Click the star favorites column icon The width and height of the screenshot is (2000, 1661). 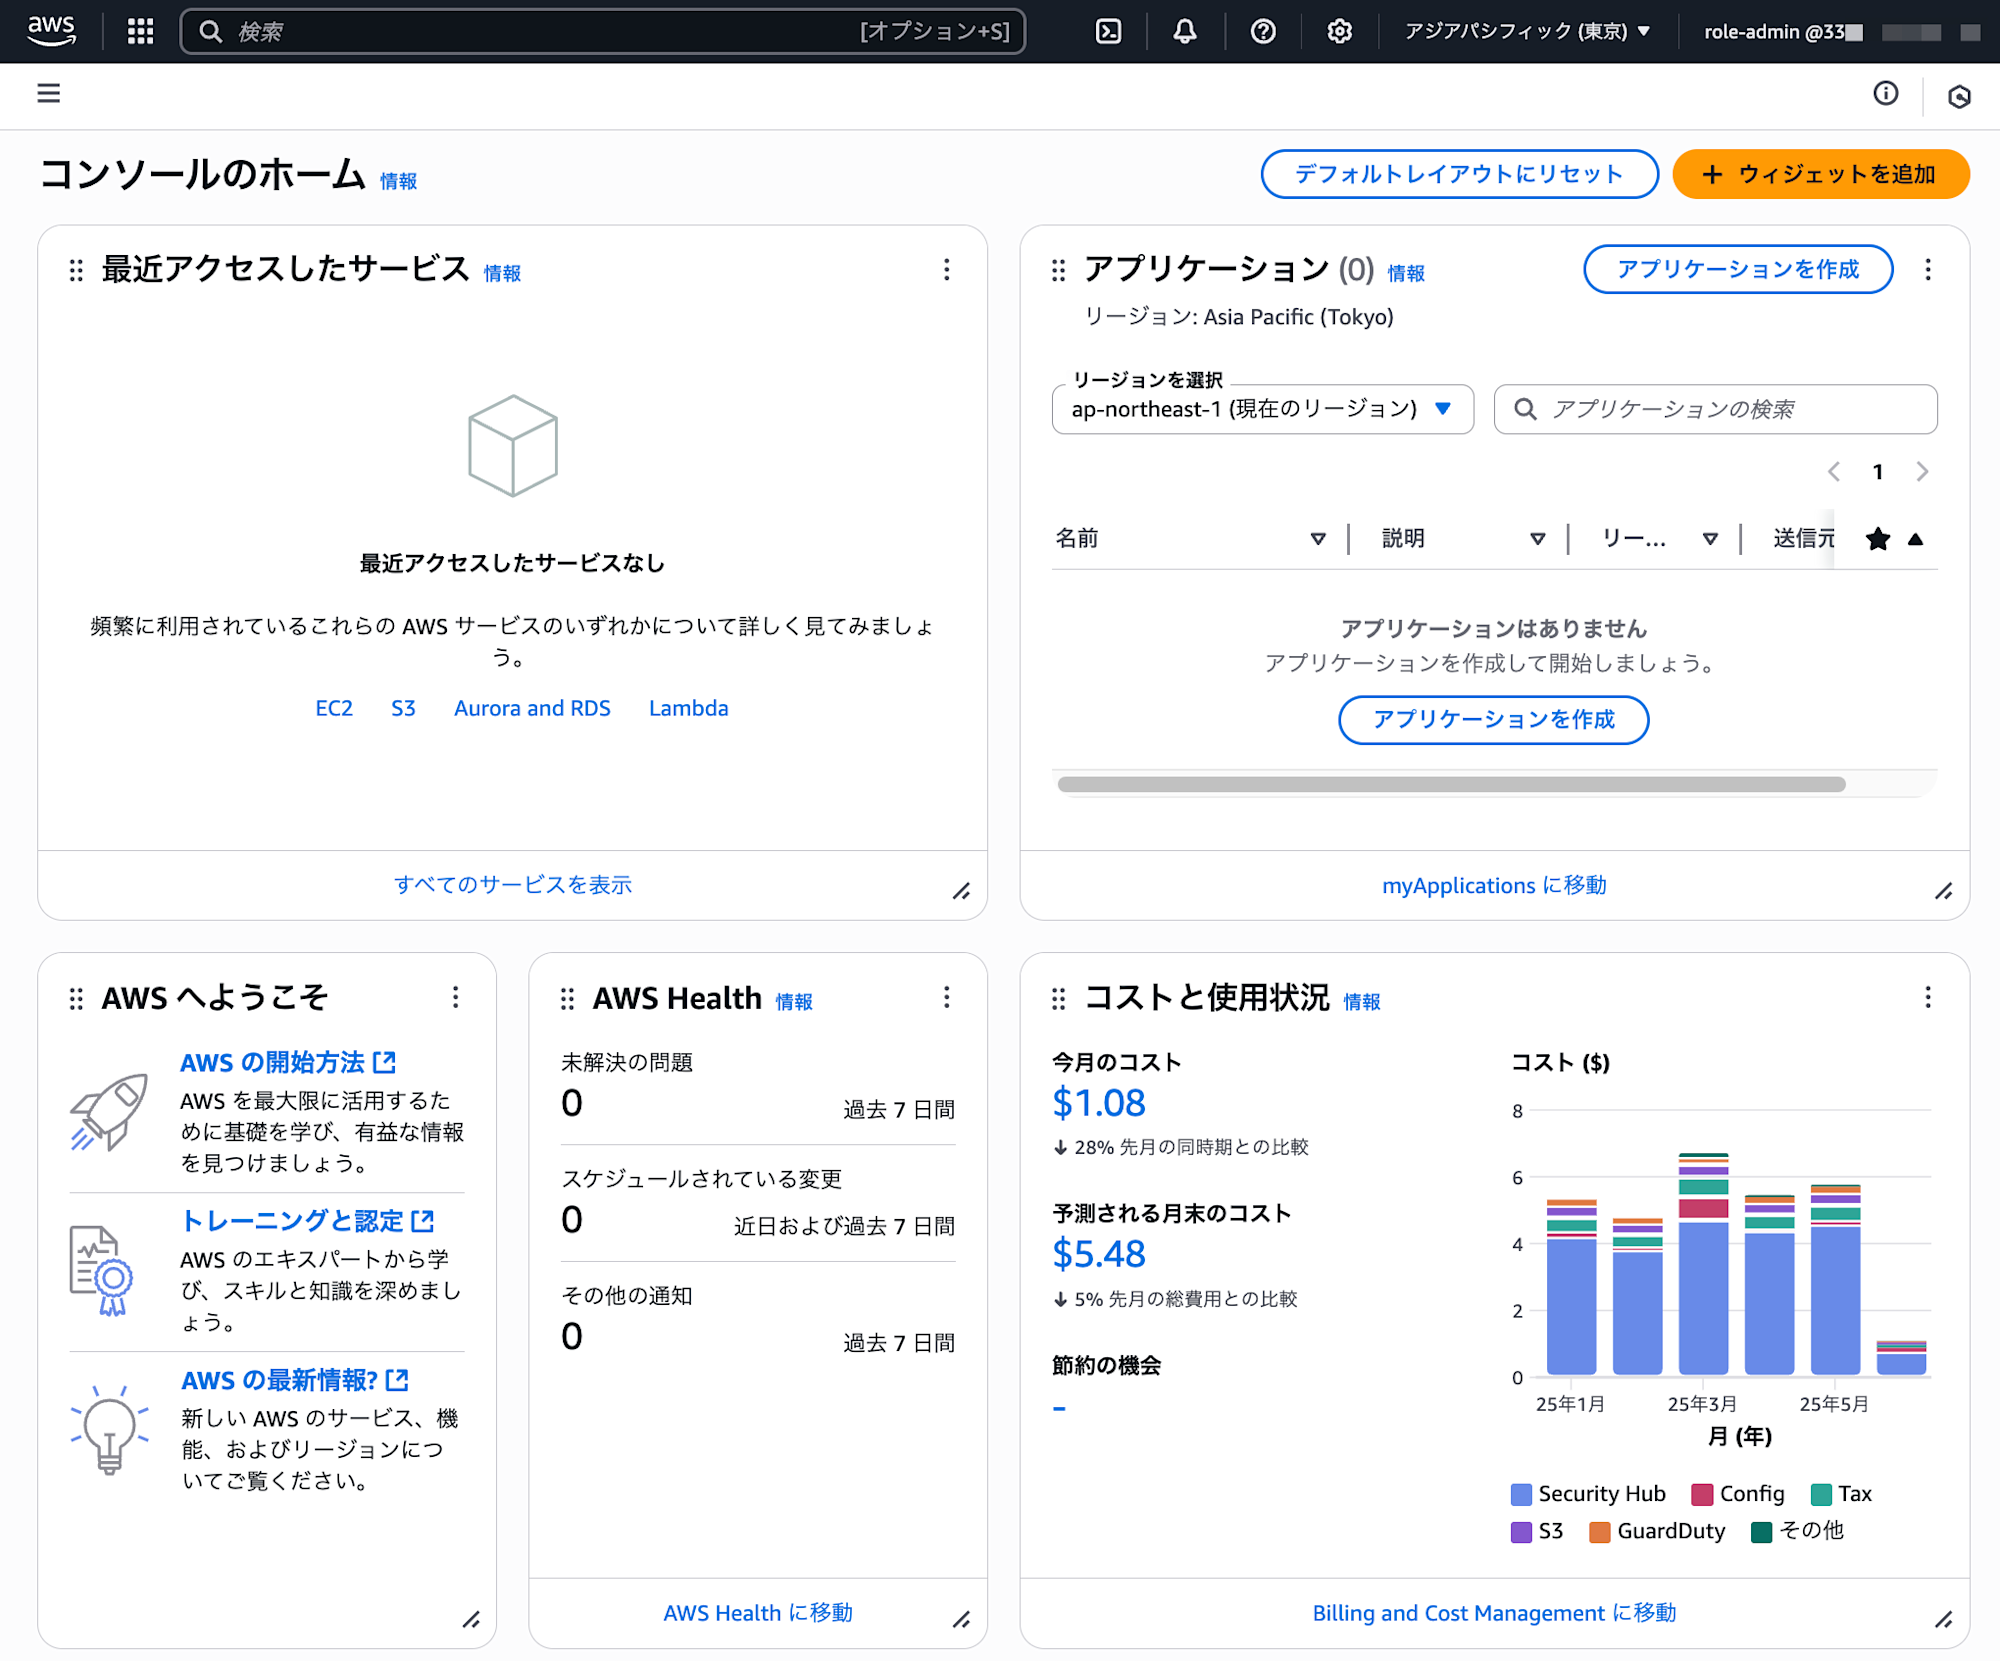1878,539
